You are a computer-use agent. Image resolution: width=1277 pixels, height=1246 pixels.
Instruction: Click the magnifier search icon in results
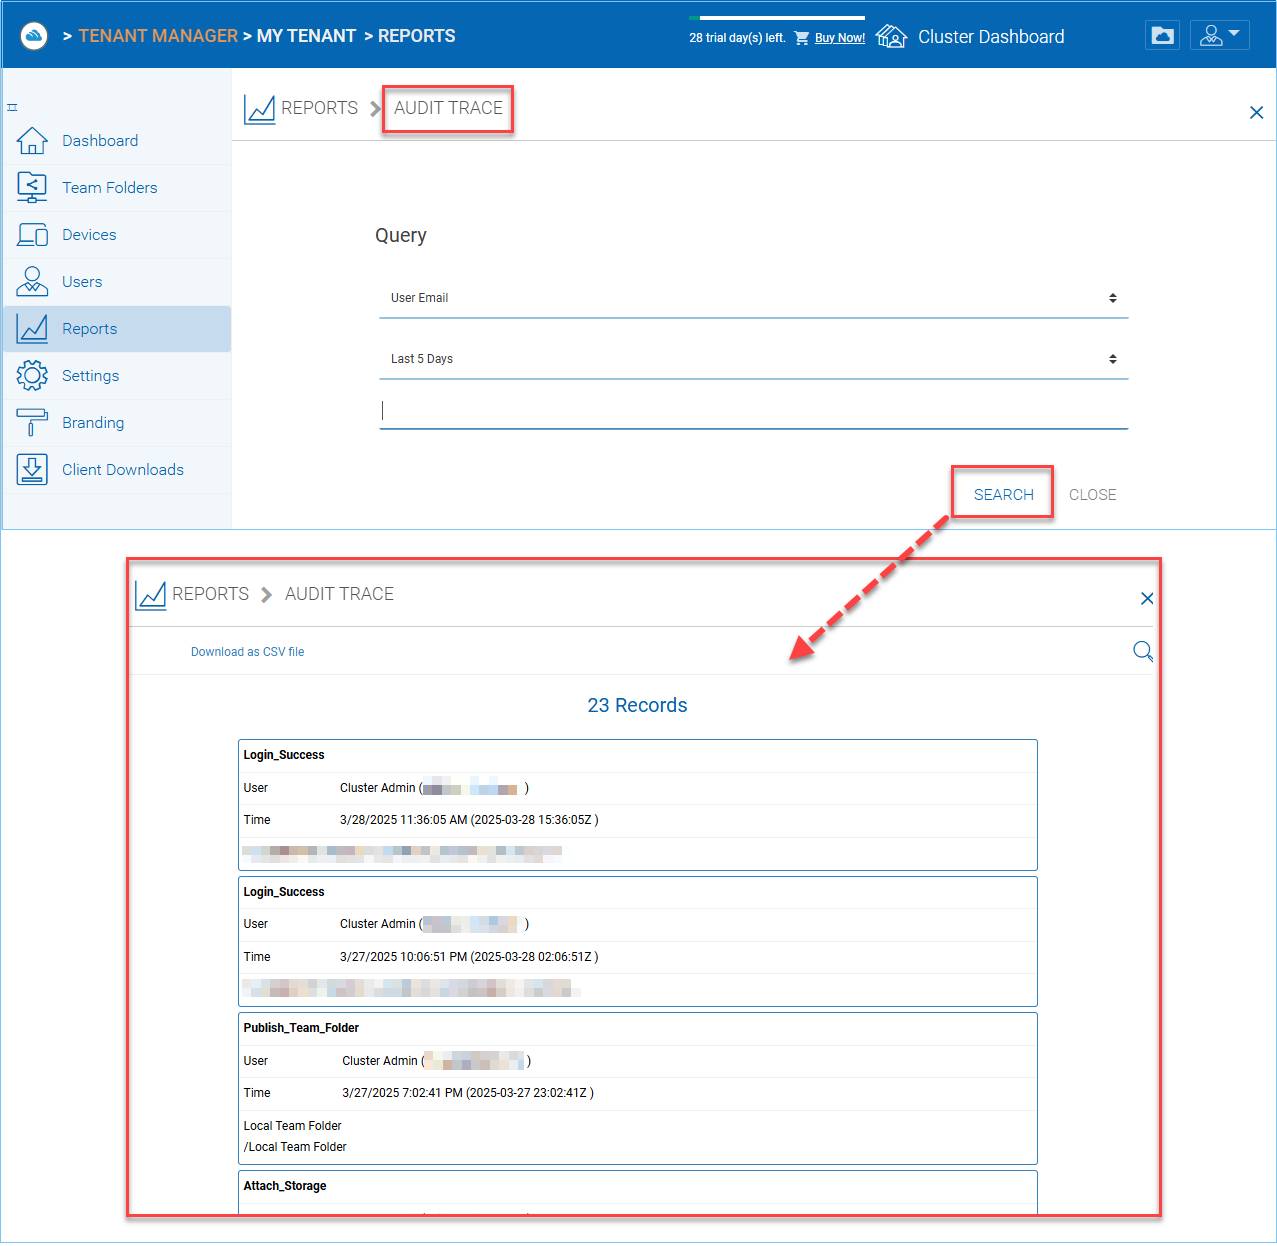pos(1143,652)
